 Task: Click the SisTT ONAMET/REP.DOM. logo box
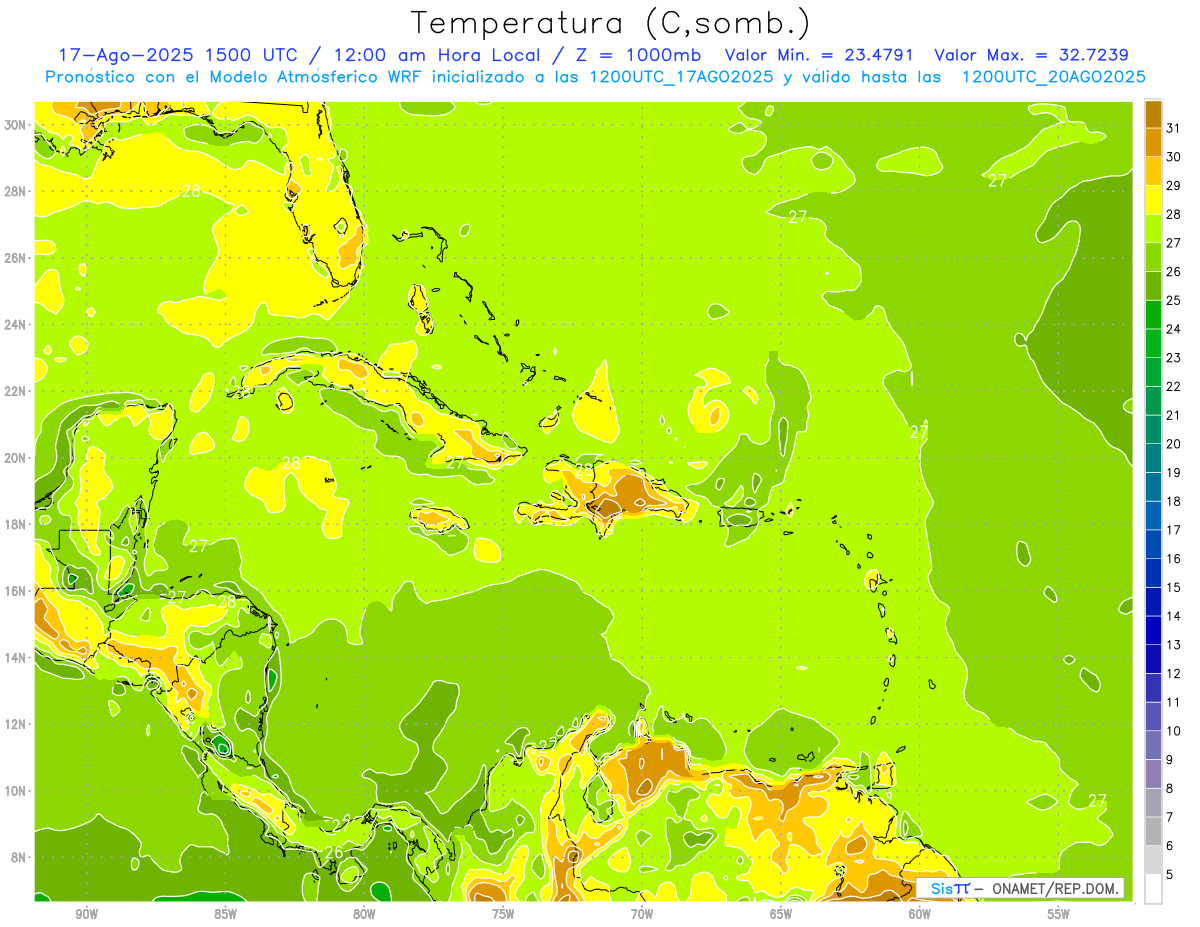(1020, 888)
